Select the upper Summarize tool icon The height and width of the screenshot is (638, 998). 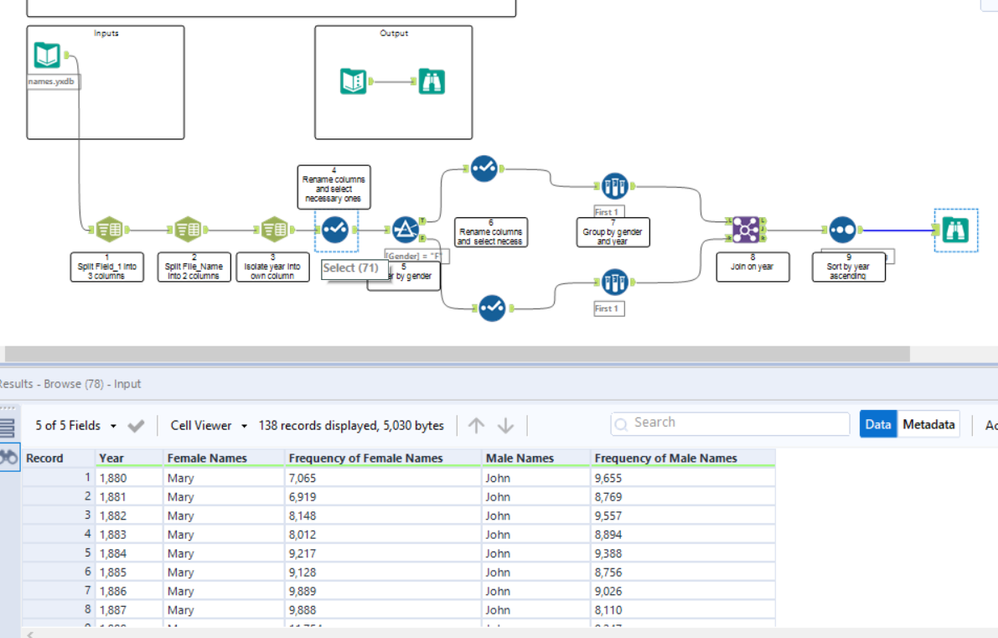[615, 187]
